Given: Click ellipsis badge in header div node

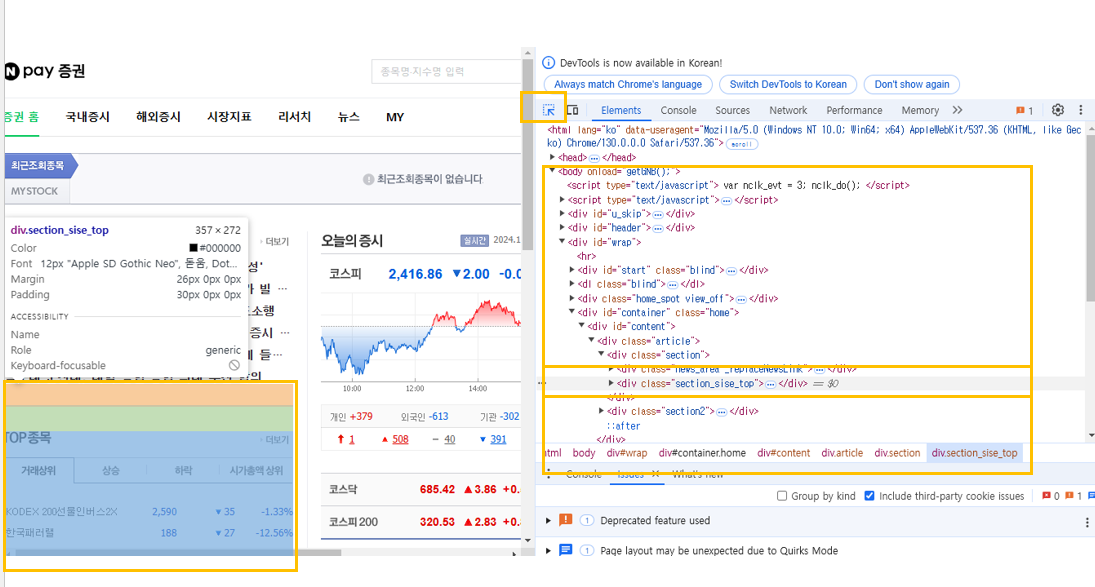Looking at the screenshot, I should pos(658,228).
